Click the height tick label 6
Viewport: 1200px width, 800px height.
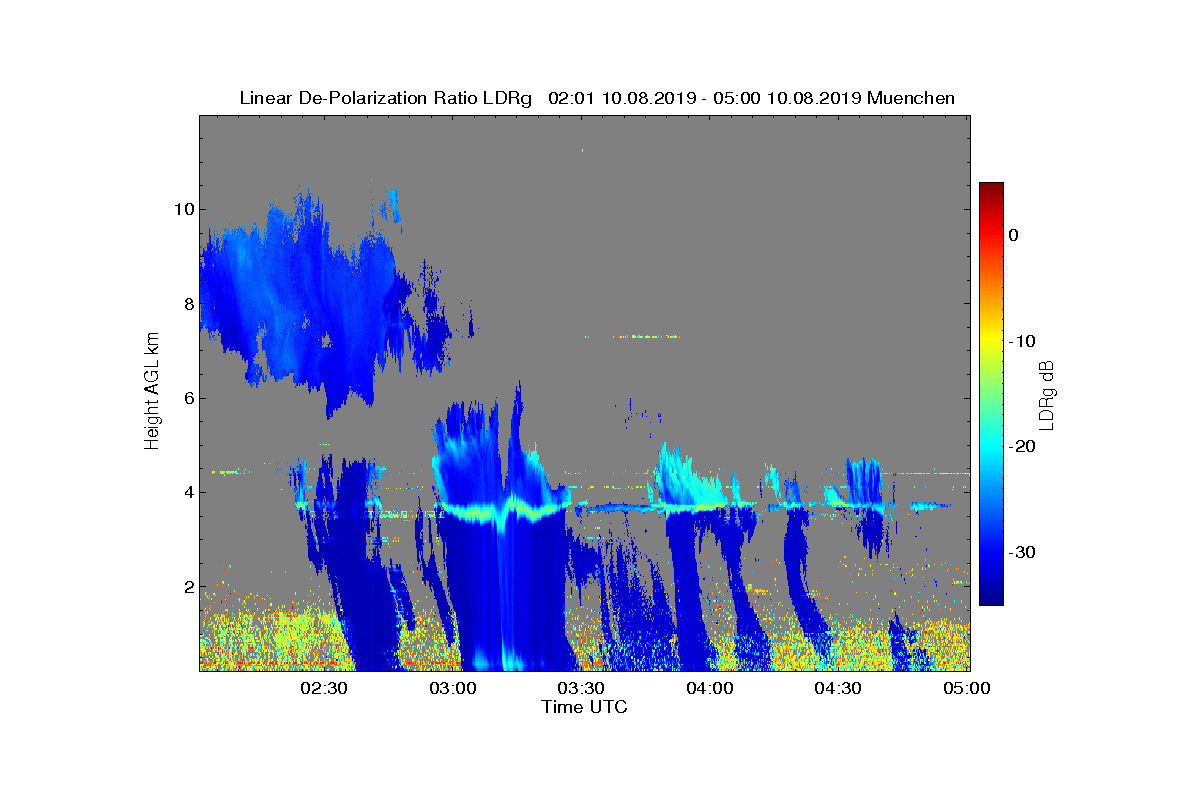click(188, 398)
